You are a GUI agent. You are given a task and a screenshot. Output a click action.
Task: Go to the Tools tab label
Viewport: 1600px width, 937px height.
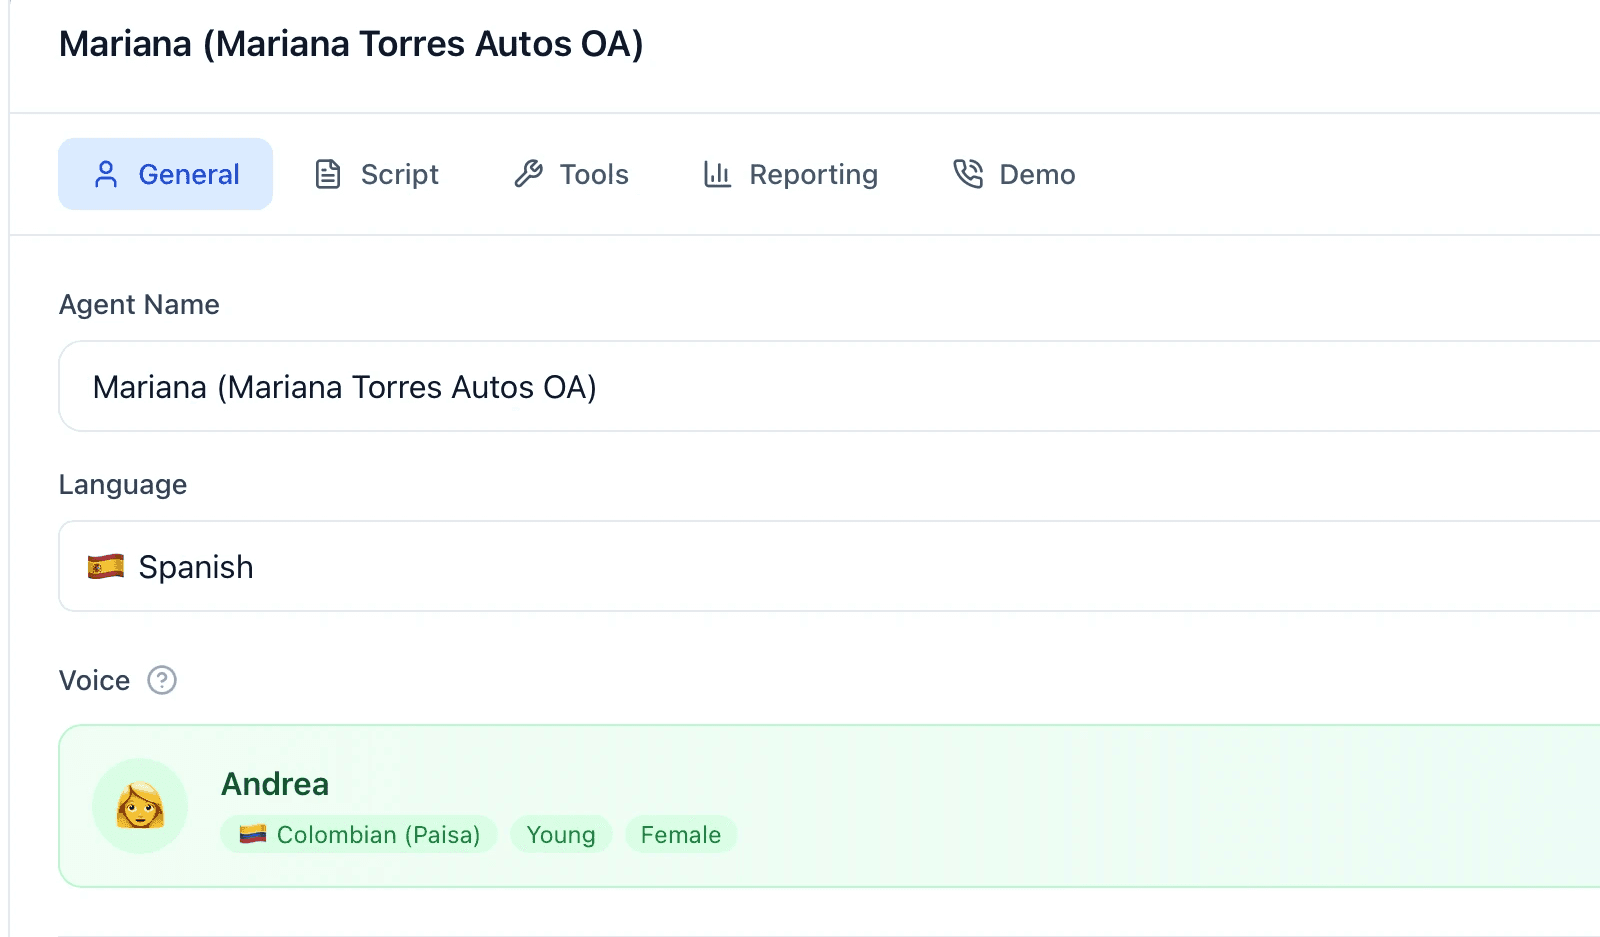point(594,175)
